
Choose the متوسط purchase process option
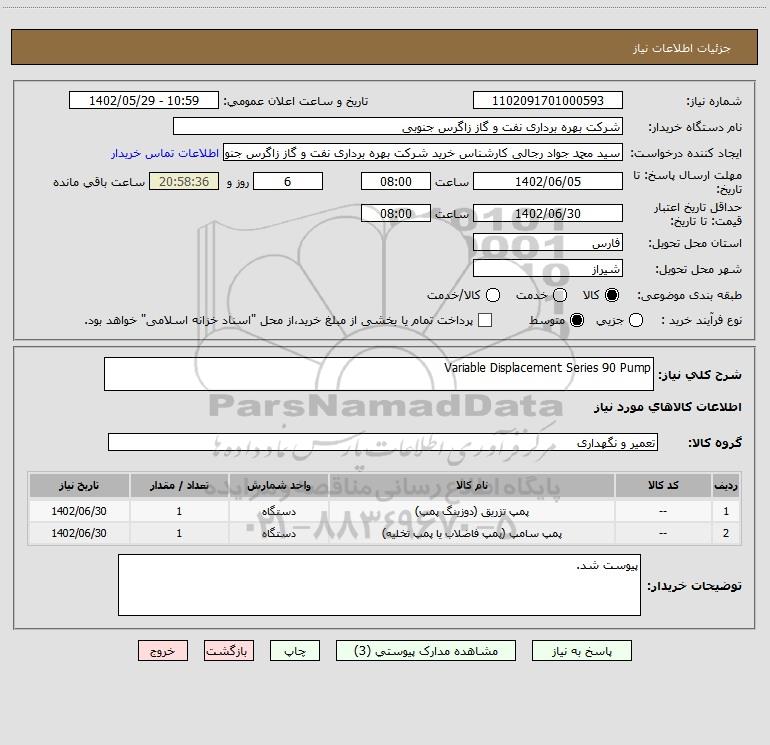click(x=577, y=320)
